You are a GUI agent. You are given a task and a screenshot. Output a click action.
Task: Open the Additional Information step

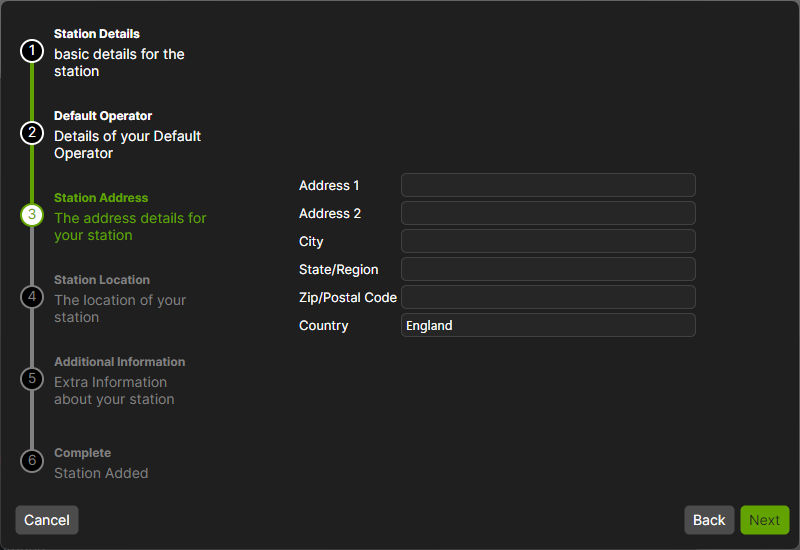(119, 362)
